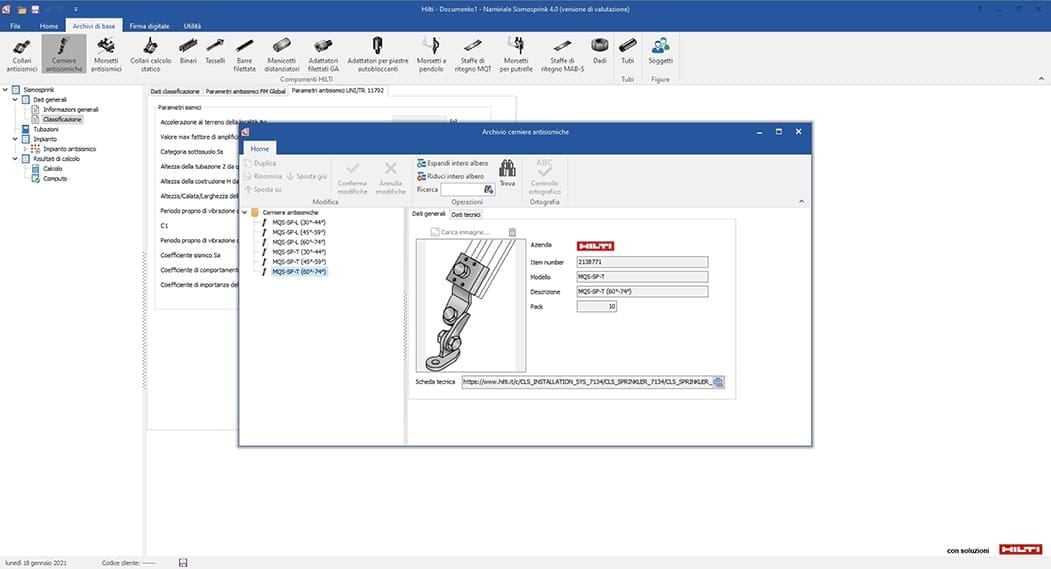Open the Morsetti per putrelle archive

point(515,54)
